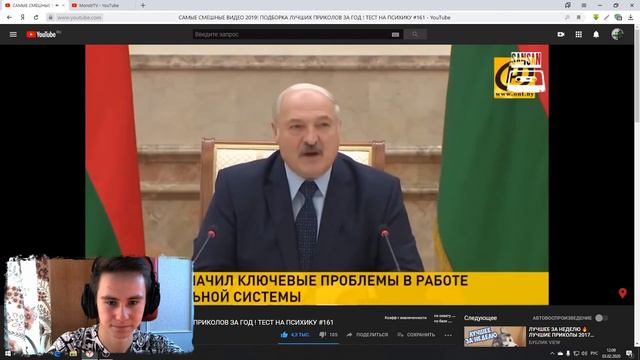Open the notifications bell
This screenshot has width=640, height=360.
click(596, 35)
